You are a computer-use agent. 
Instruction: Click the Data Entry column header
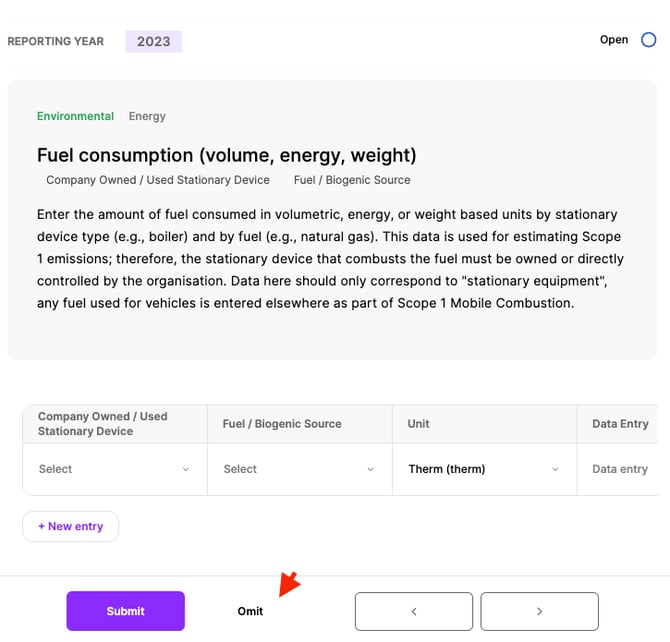(x=620, y=424)
